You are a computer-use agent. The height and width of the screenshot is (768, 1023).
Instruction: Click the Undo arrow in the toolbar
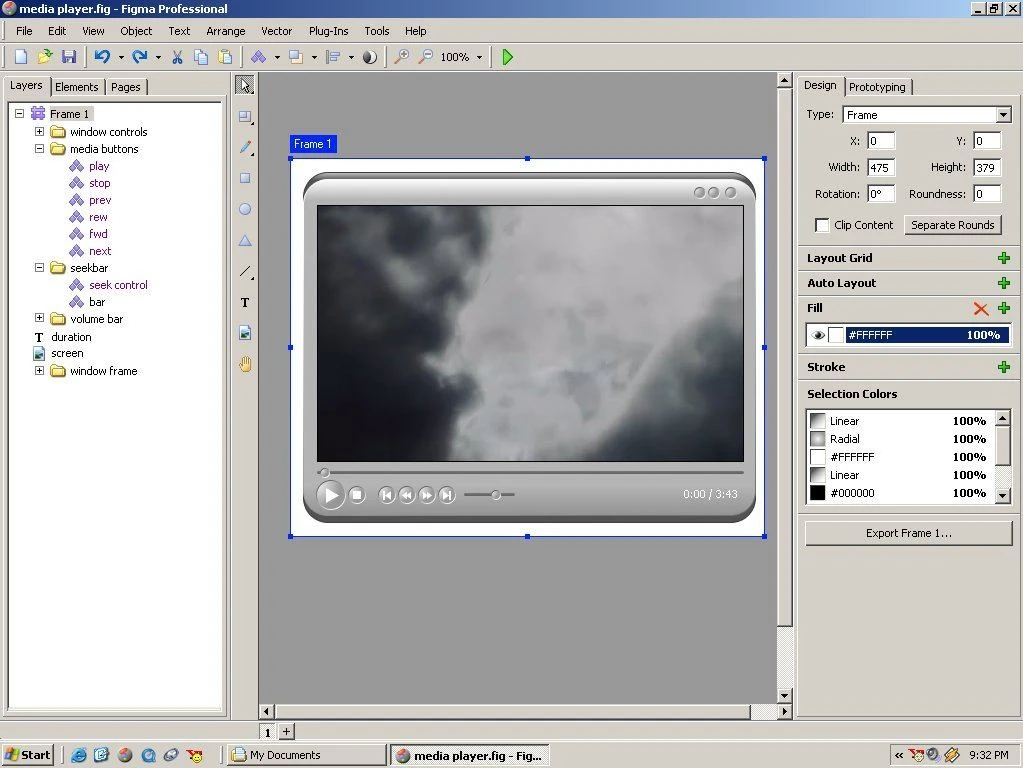(102, 57)
